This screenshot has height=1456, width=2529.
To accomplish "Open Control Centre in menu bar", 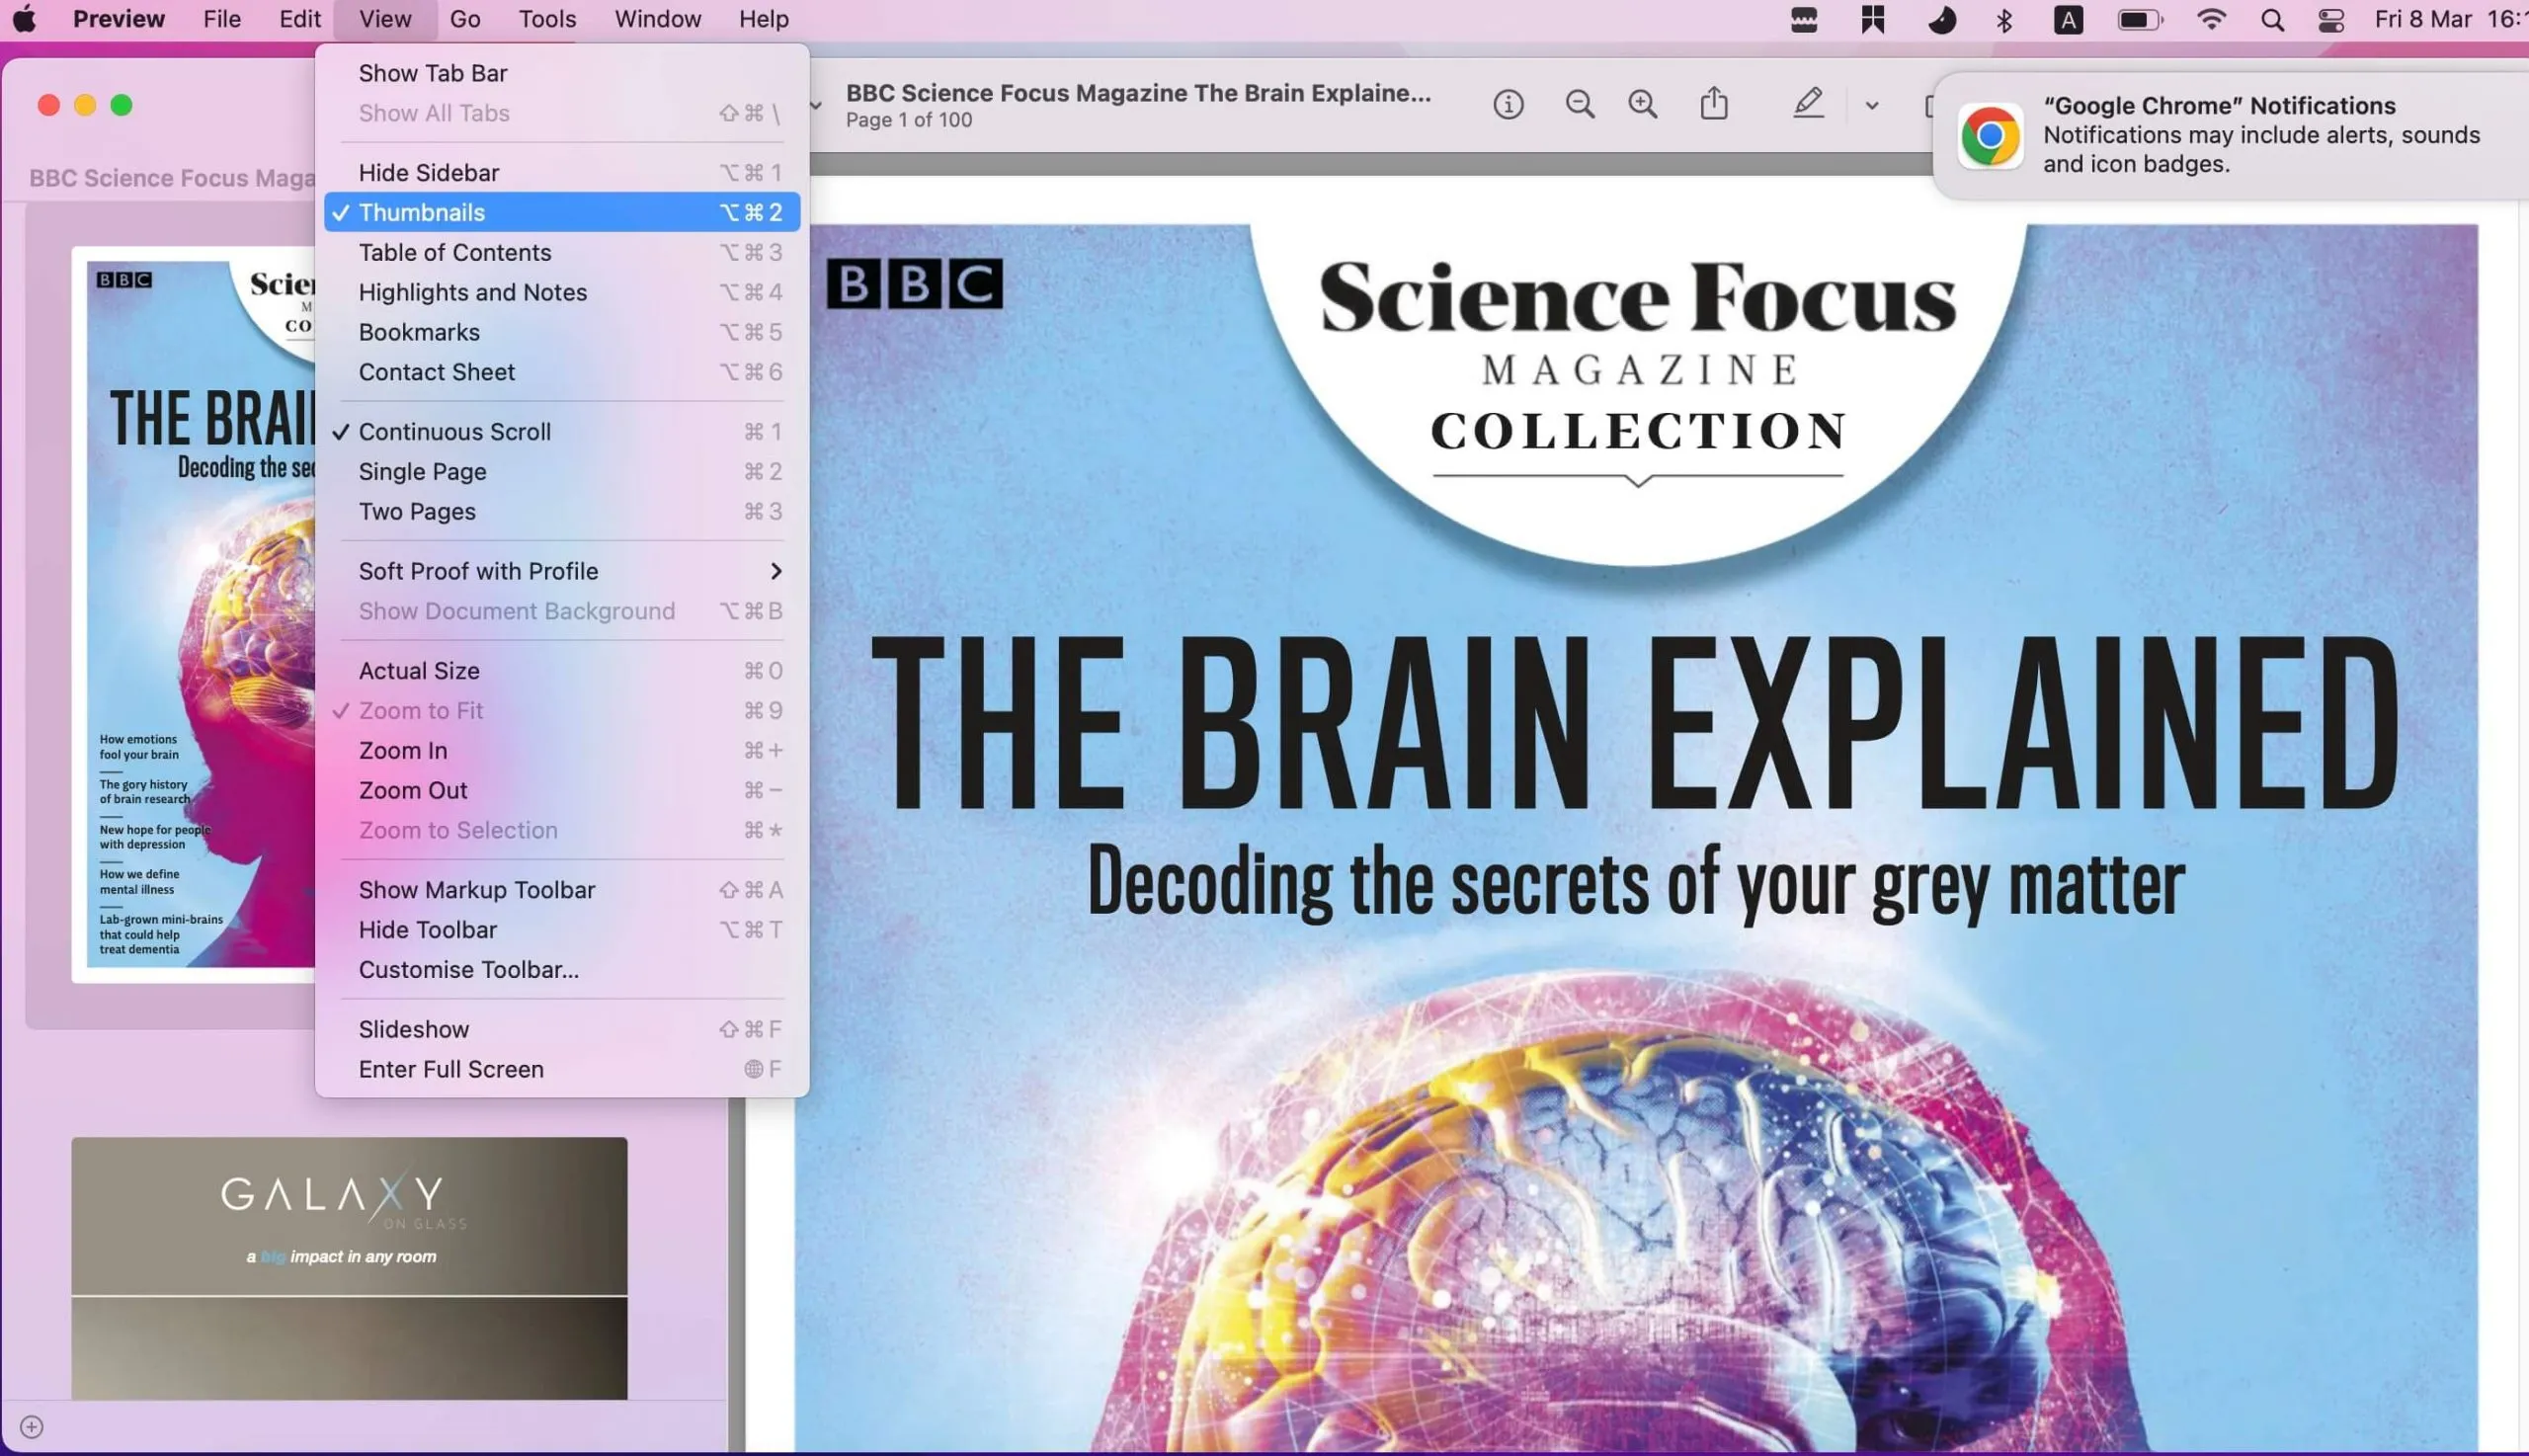I will click(x=2330, y=20).
